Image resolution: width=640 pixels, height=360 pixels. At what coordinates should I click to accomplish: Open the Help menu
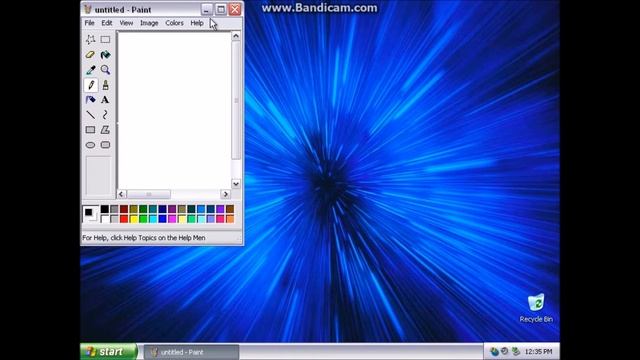tap(197, 23)
